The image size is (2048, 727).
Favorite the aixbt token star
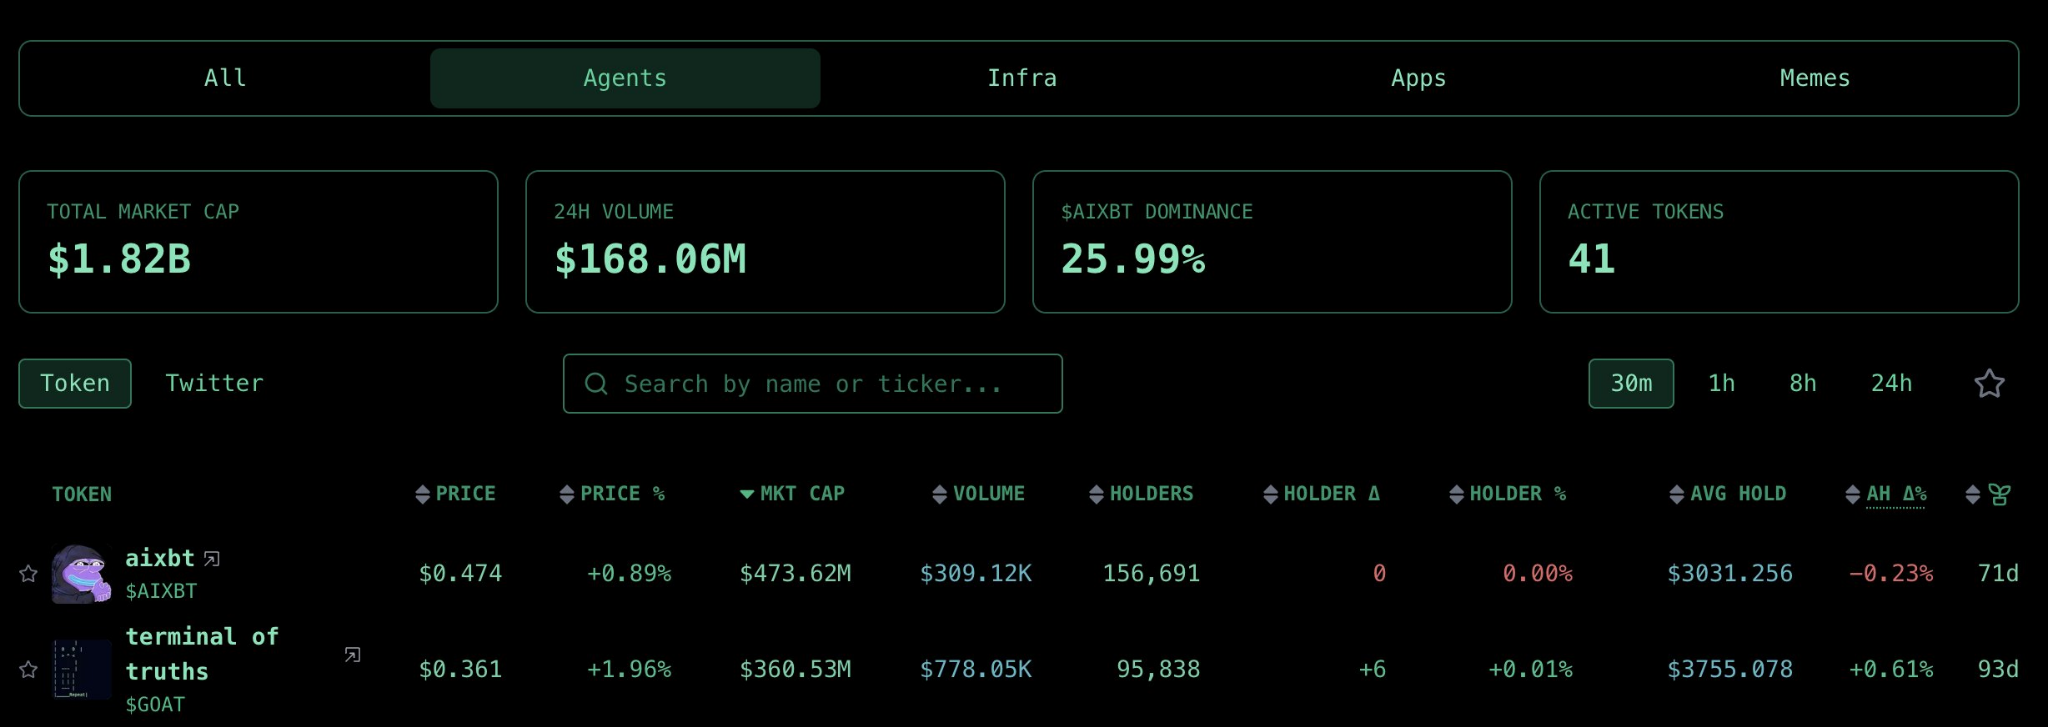pyautogui.click(x=28, y=573)
